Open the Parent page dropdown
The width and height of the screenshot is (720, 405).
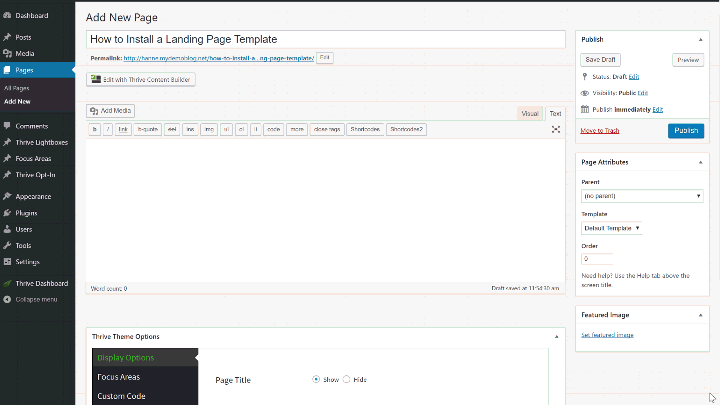coord(642,196)
